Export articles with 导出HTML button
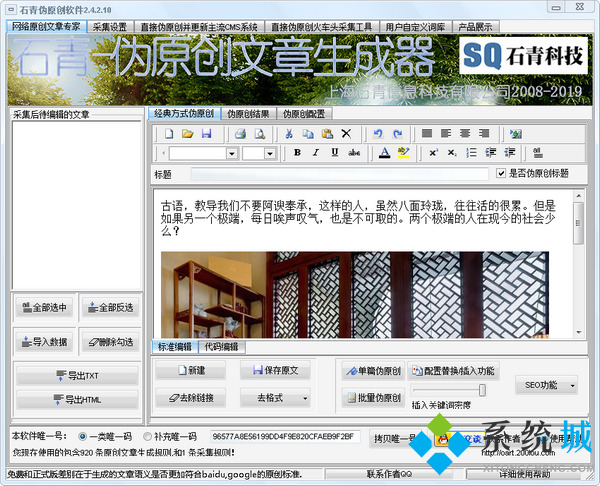The width and height of the screenshot is (600, 486). click(77, 400)
